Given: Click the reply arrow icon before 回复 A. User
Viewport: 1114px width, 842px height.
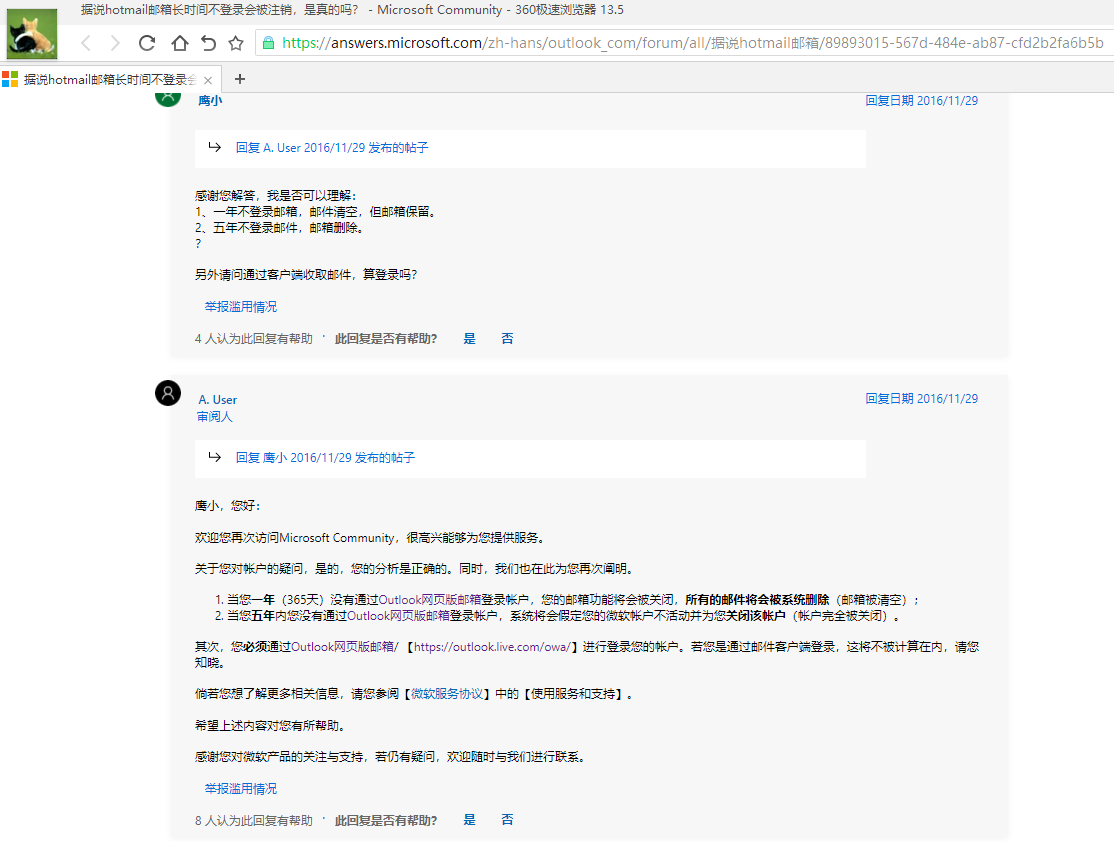Looking at the screenshot, I should pos(215,147).
